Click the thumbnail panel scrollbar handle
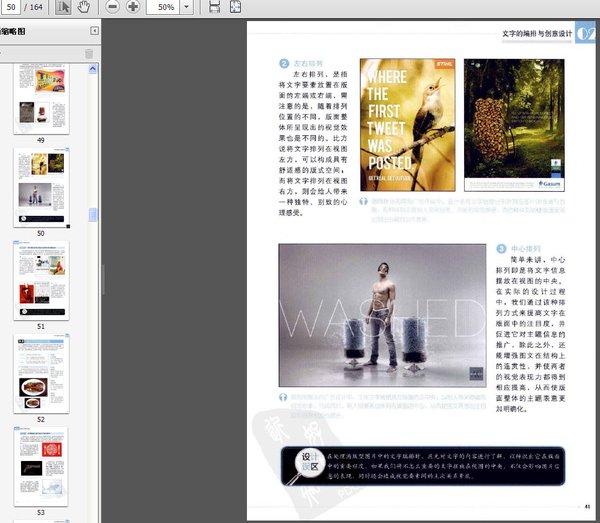The height and width of the screenshot is (523, 600). coord(93,215)
